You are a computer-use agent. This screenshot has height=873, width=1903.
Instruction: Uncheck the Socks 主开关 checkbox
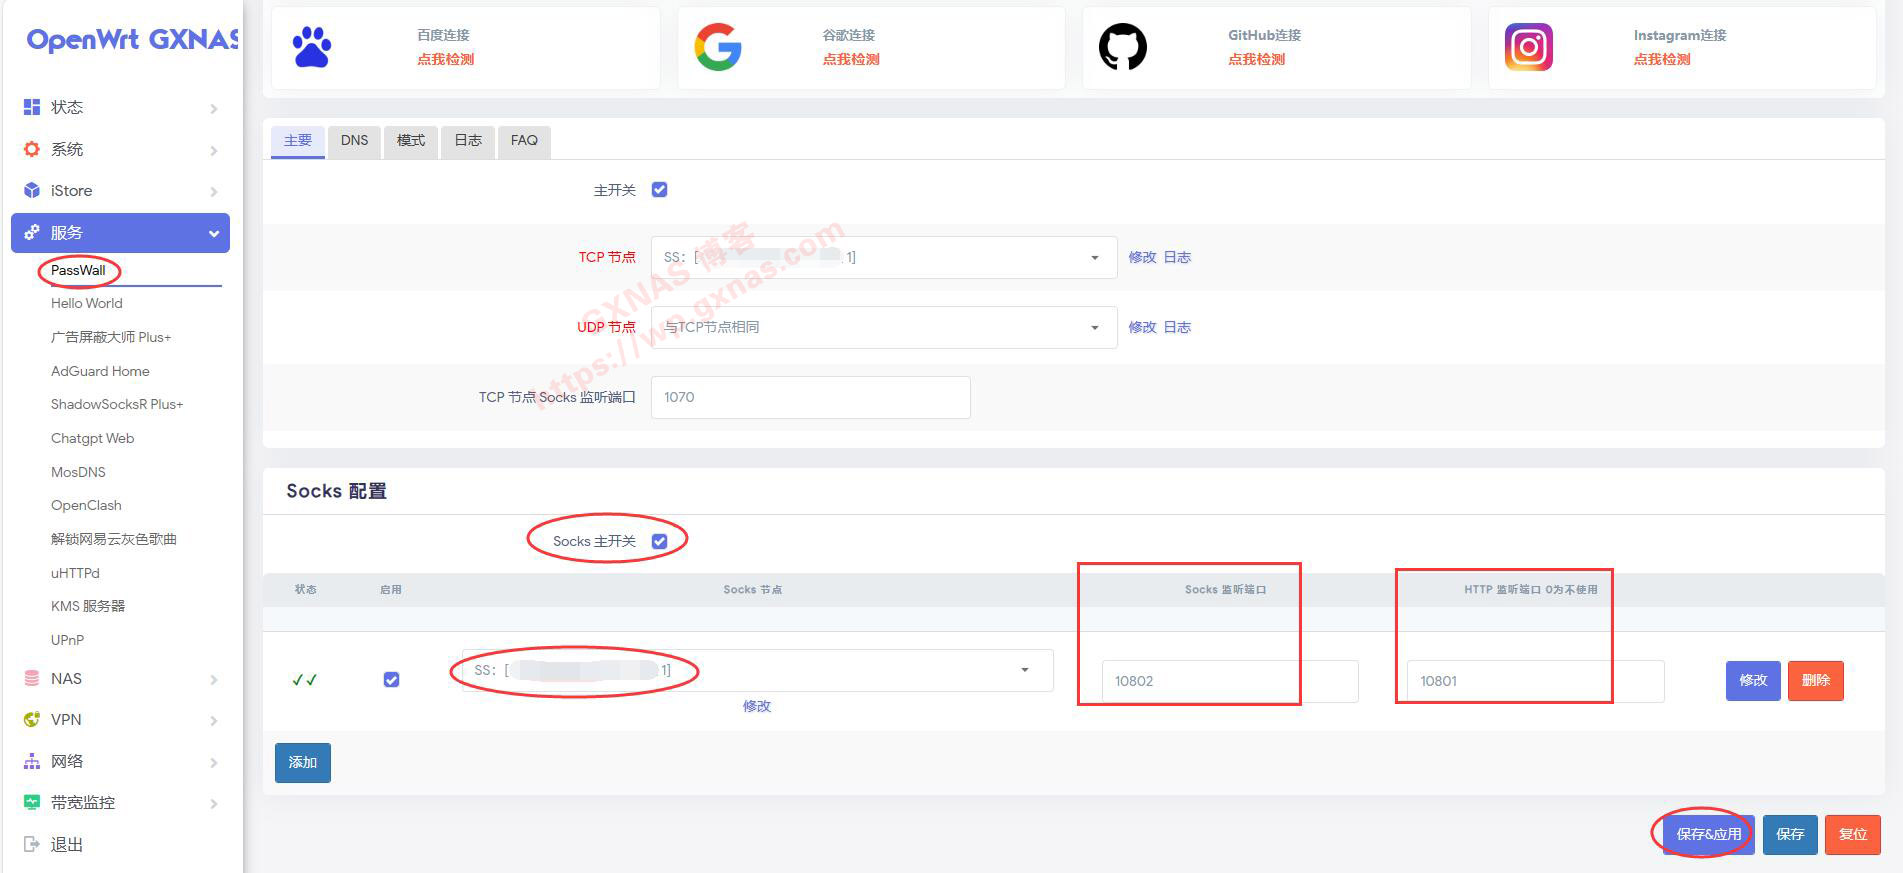coord(659,541)
